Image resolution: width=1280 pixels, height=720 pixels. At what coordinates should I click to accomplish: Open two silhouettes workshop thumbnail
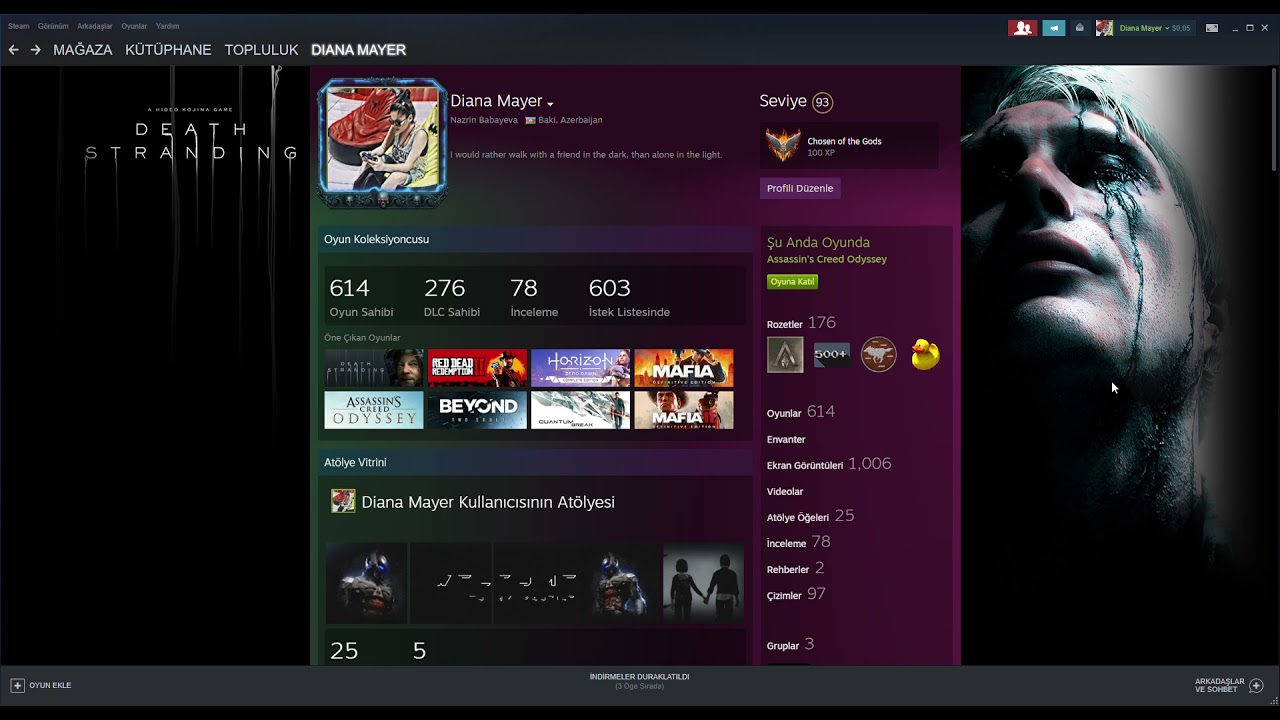(x=703, y=583)
